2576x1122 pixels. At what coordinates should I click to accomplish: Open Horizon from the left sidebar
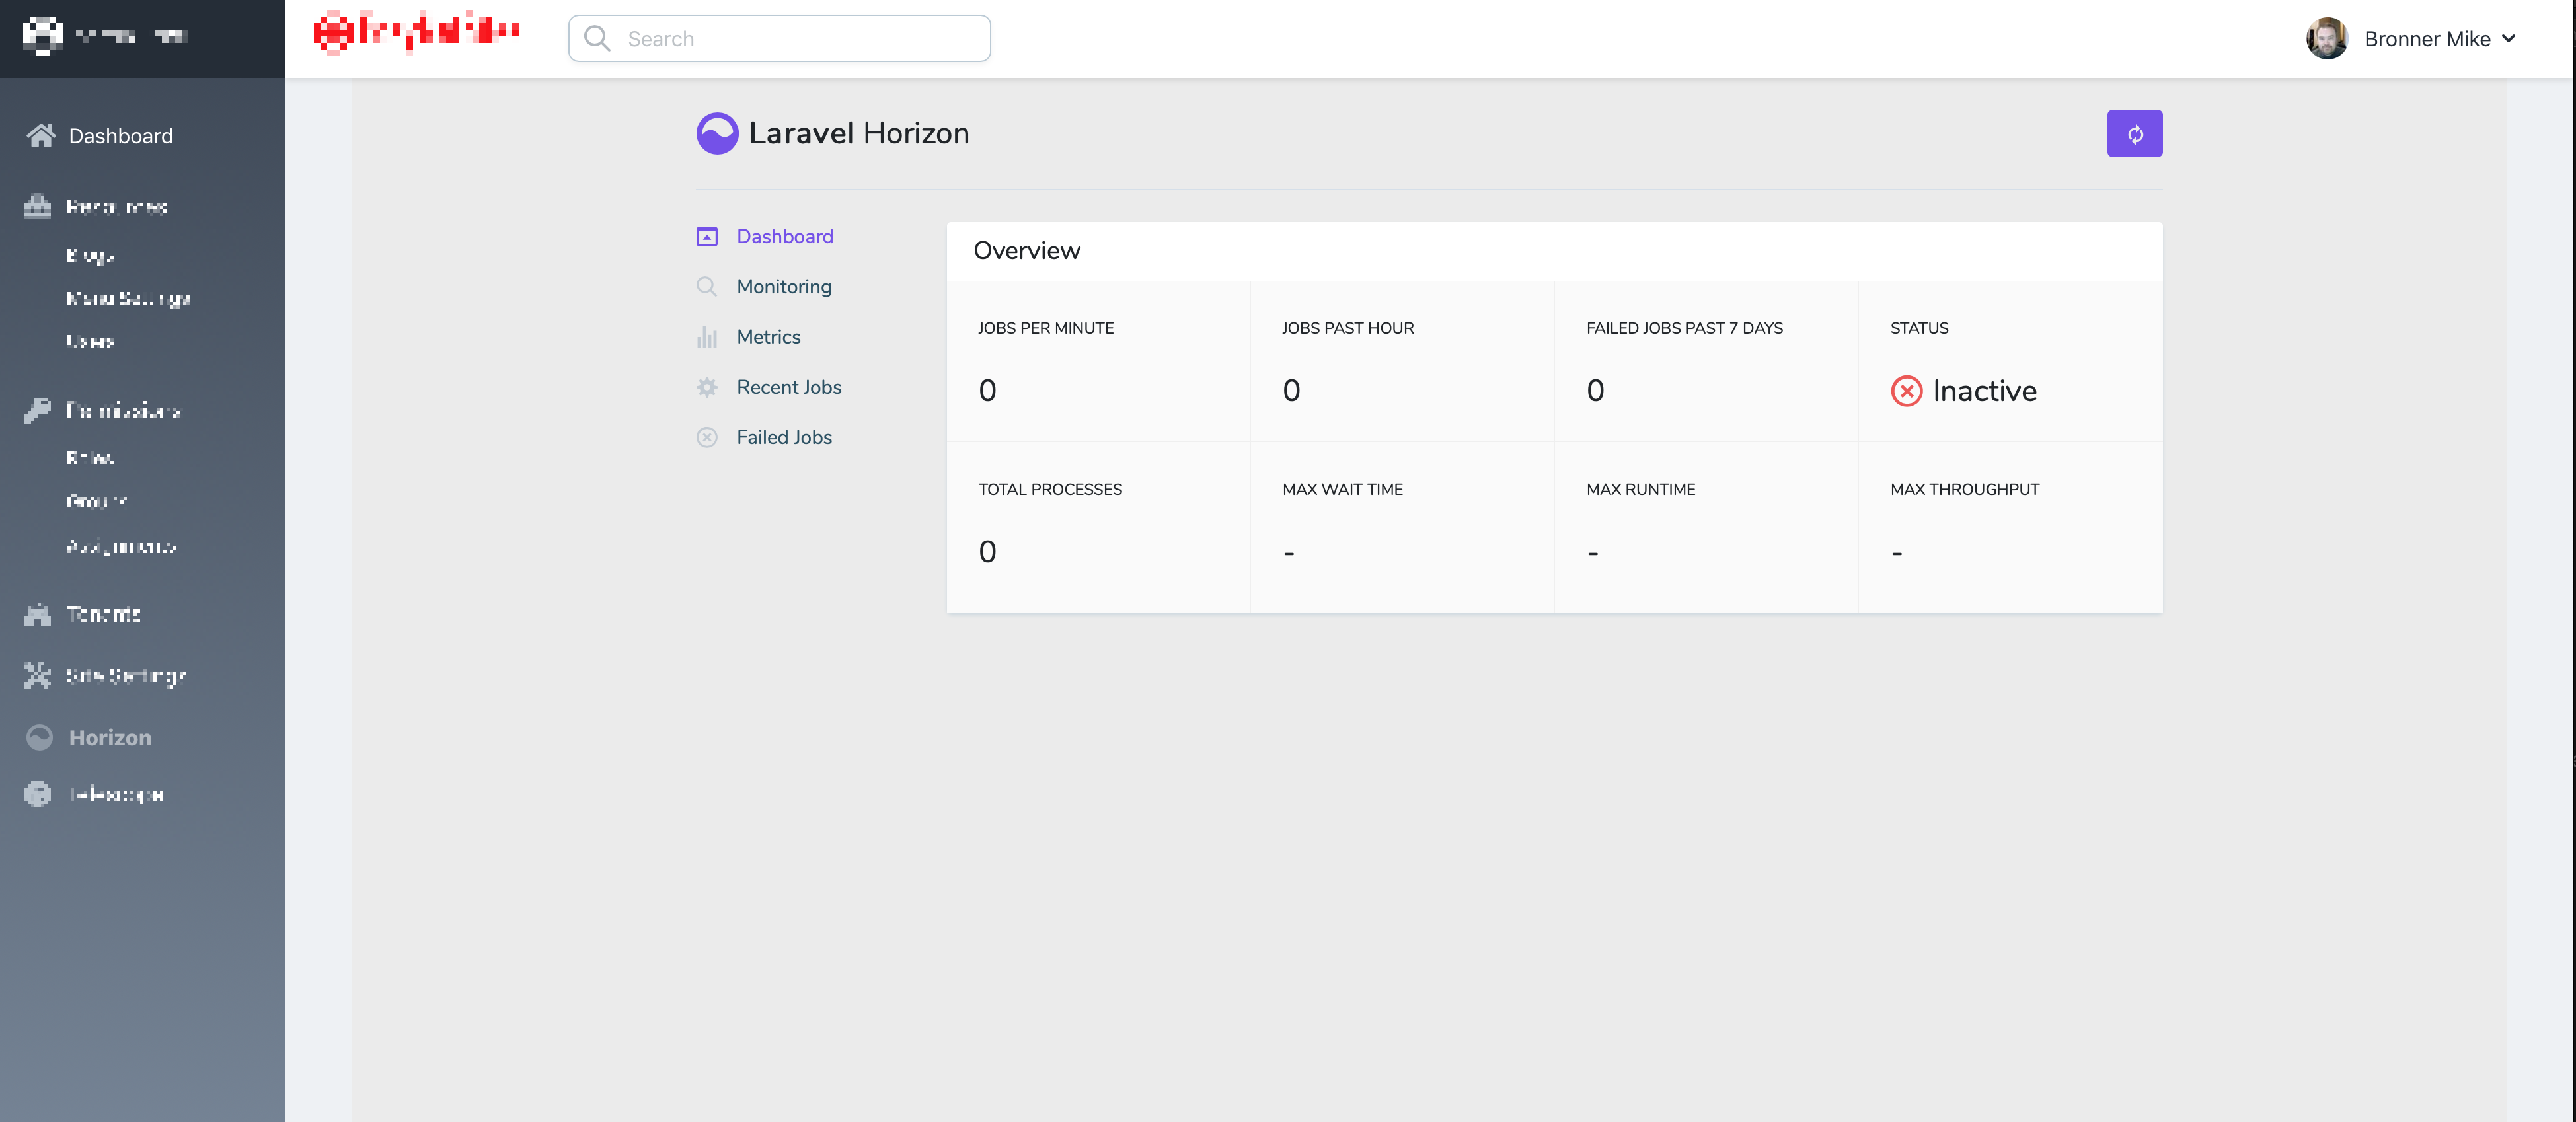pos(110,738)
